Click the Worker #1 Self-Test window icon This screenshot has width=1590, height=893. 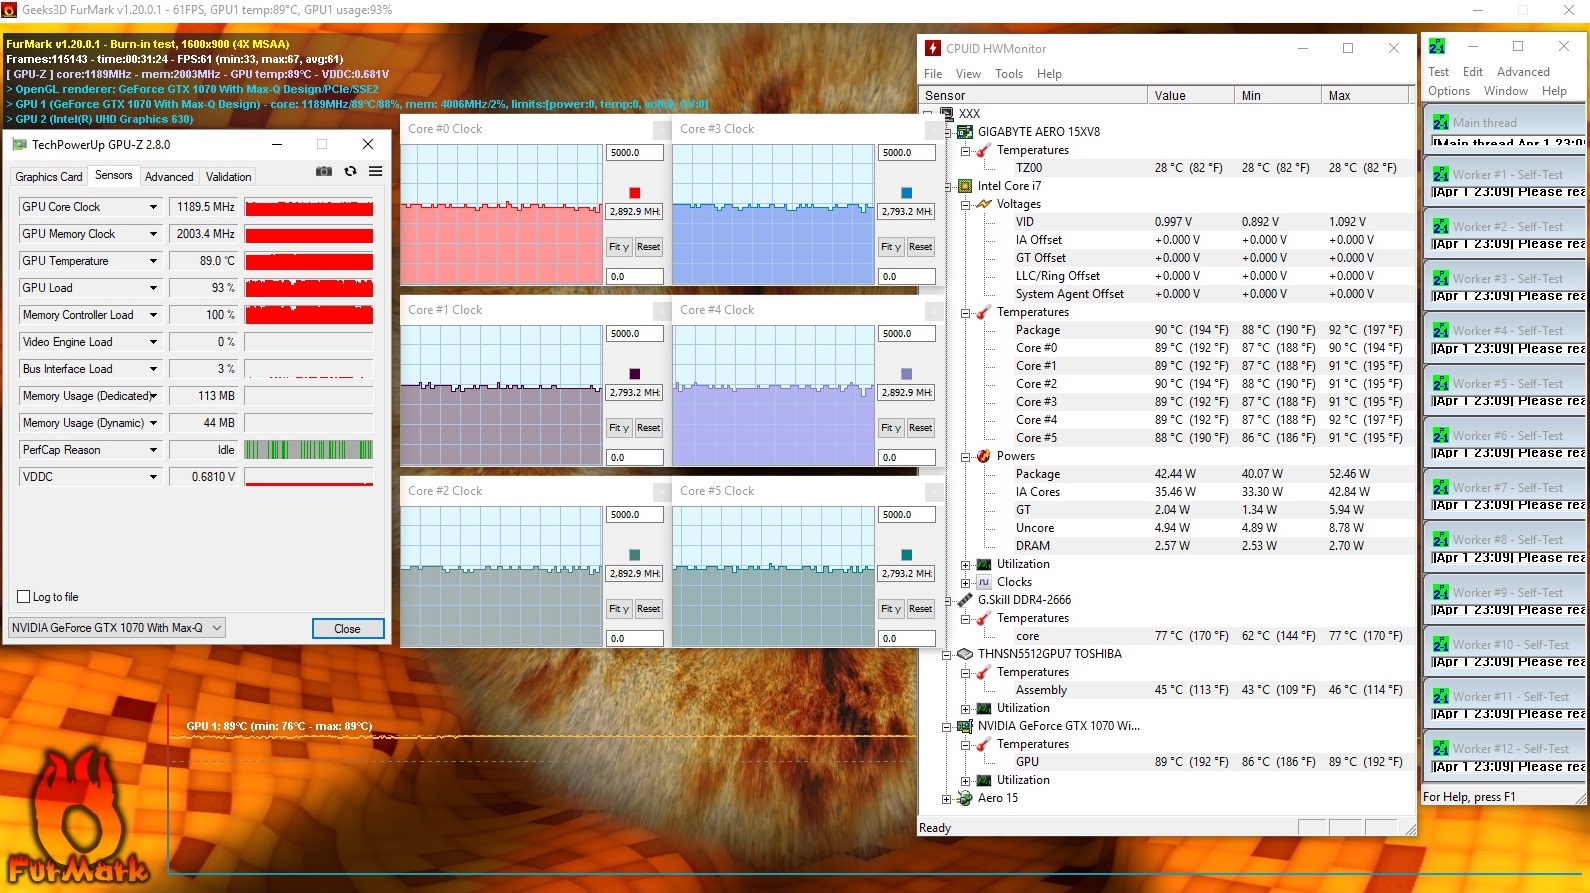pyautogui.click(x=1441, y=174)
